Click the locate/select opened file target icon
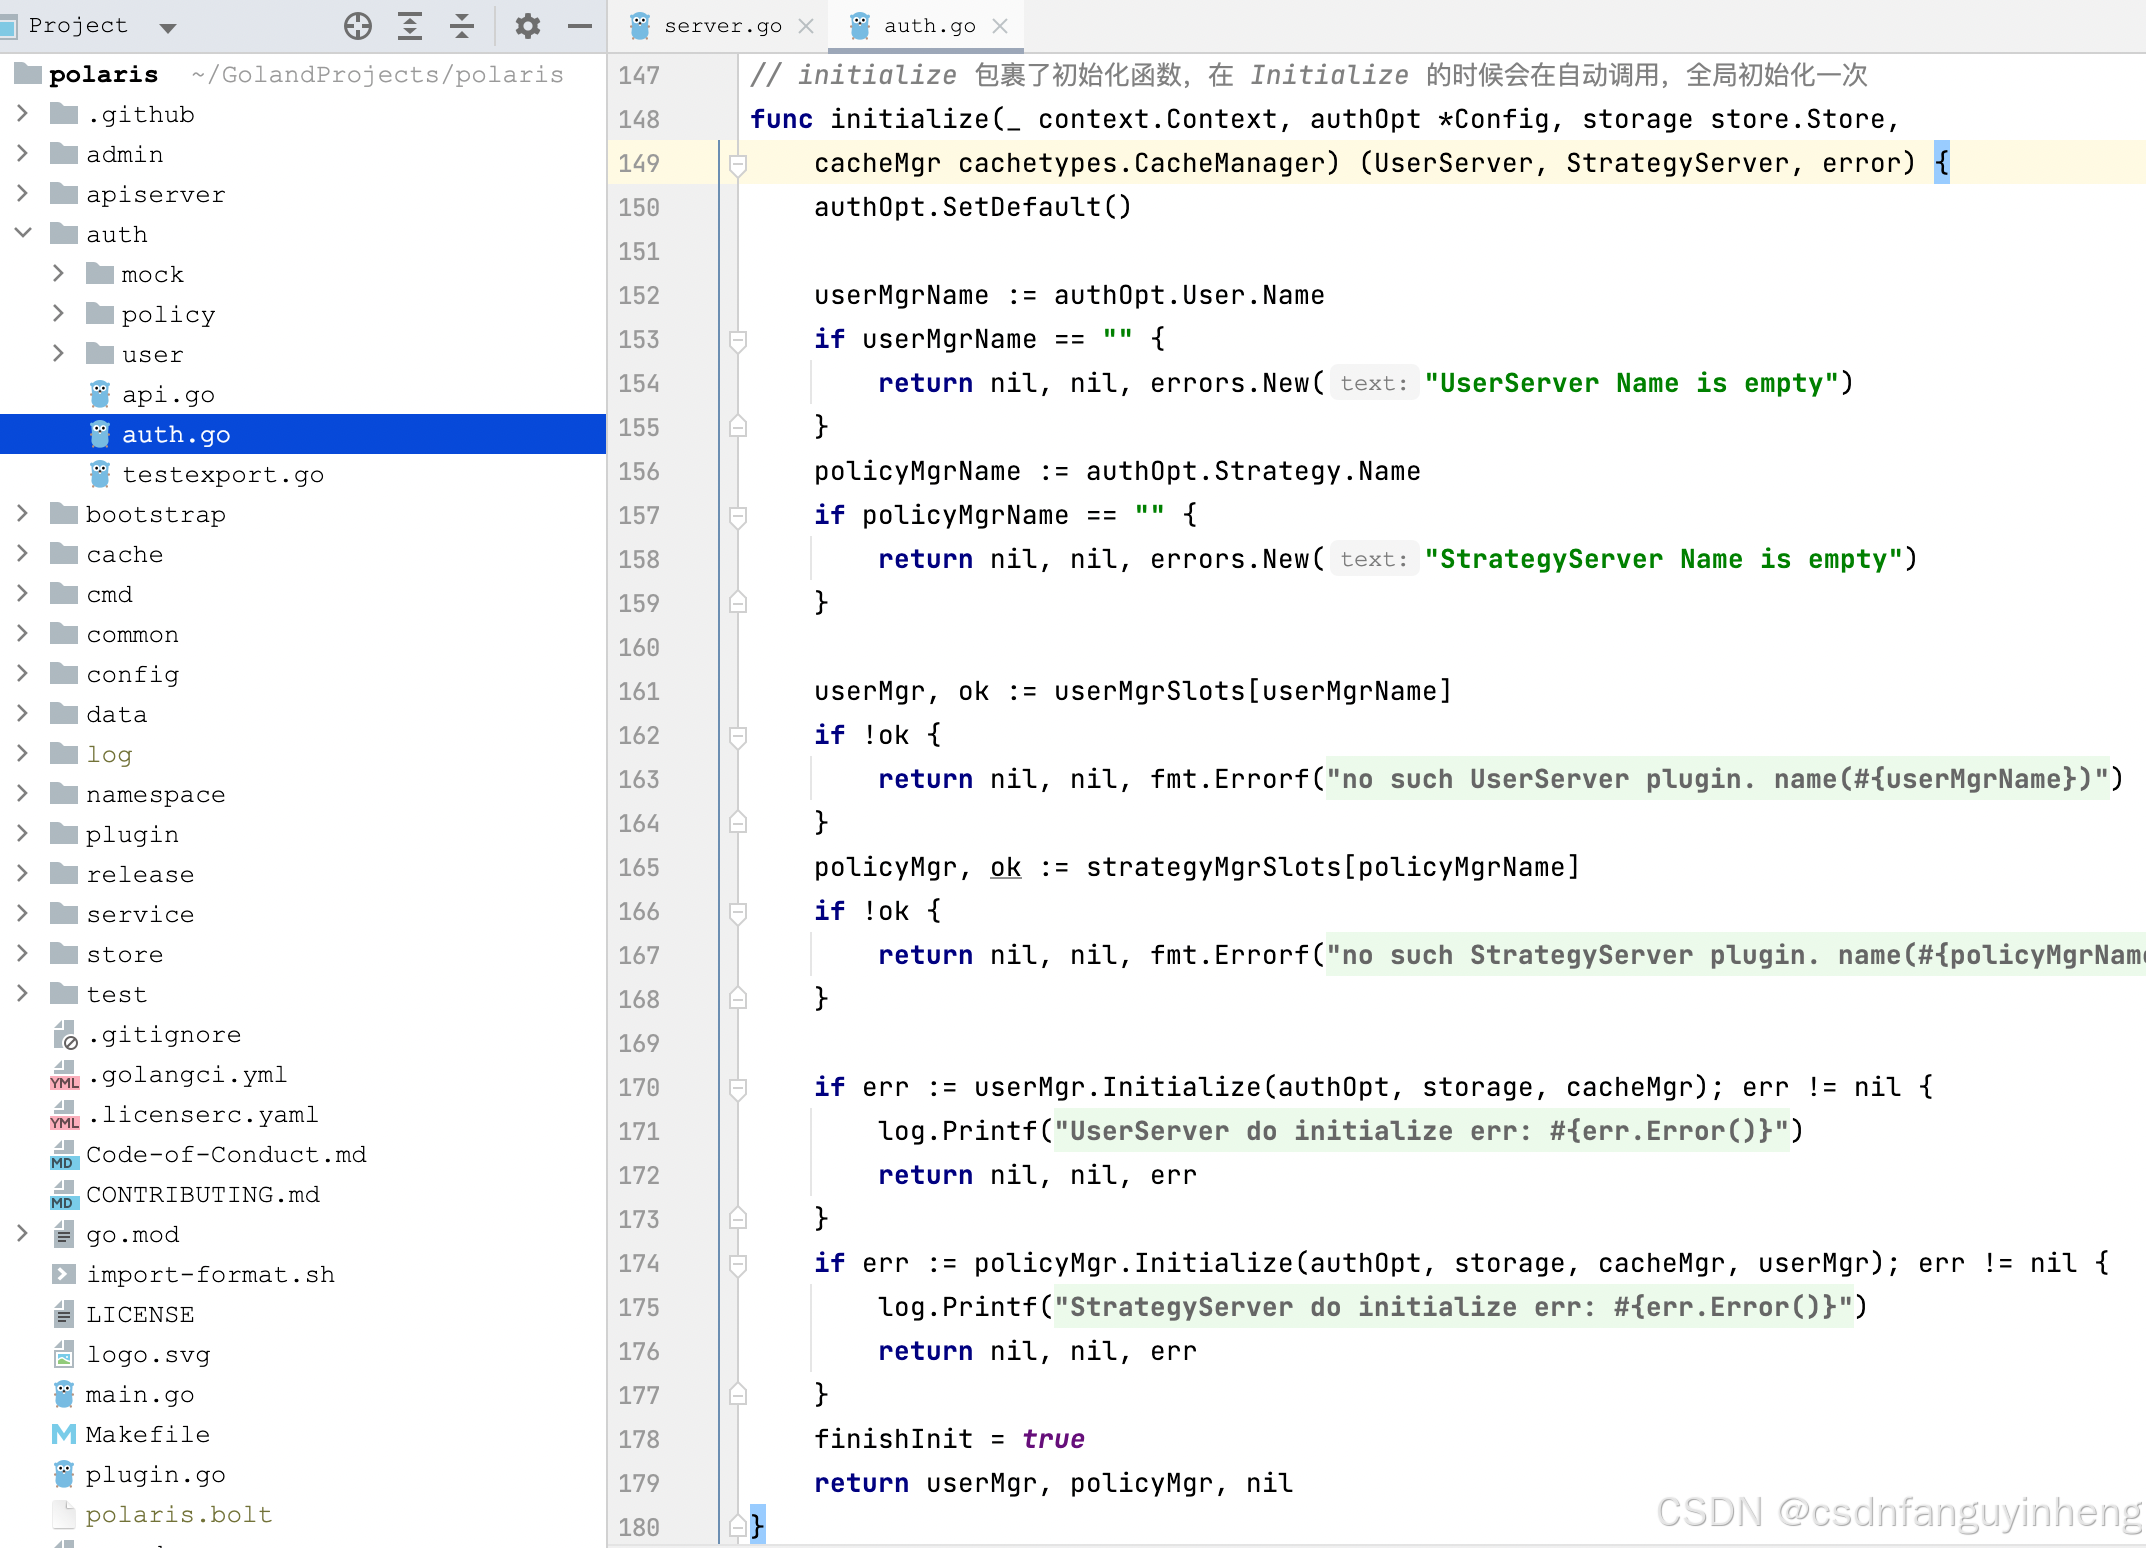2146x1548 pixels. (x=357, y=26)
